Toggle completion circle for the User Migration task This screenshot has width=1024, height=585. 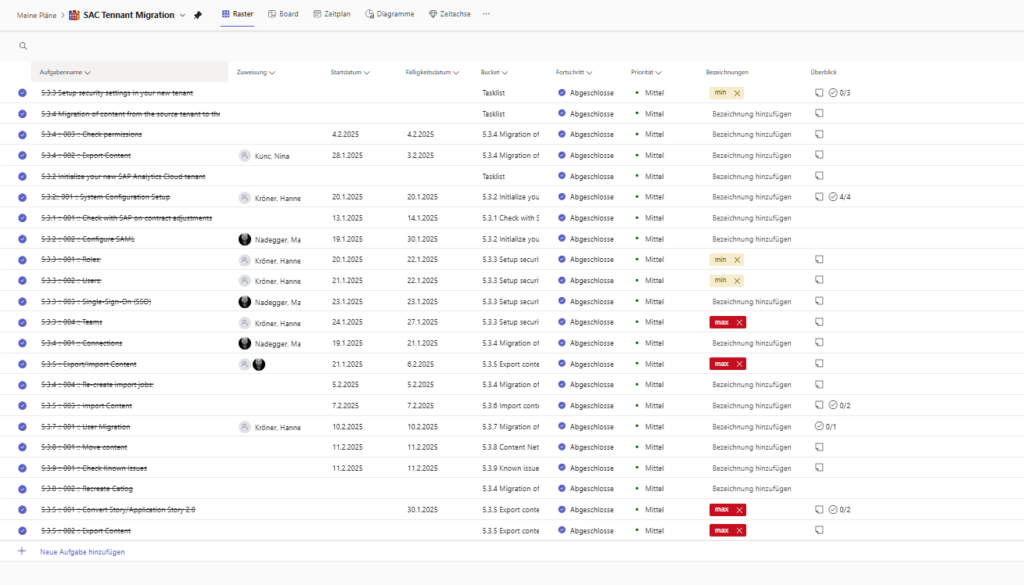point(22,427)
